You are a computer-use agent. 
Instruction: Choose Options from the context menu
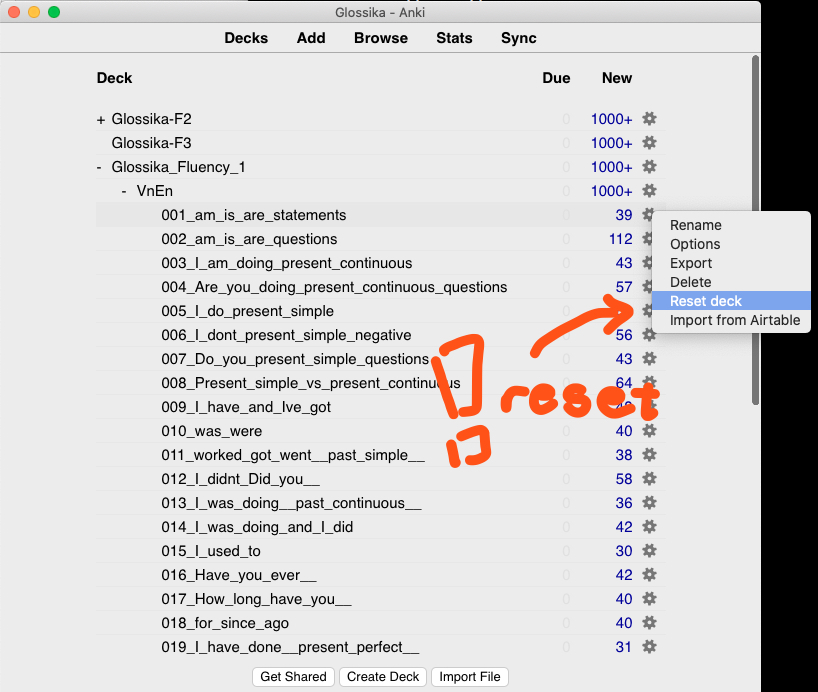pyautogui.click(x=731, y=244)
